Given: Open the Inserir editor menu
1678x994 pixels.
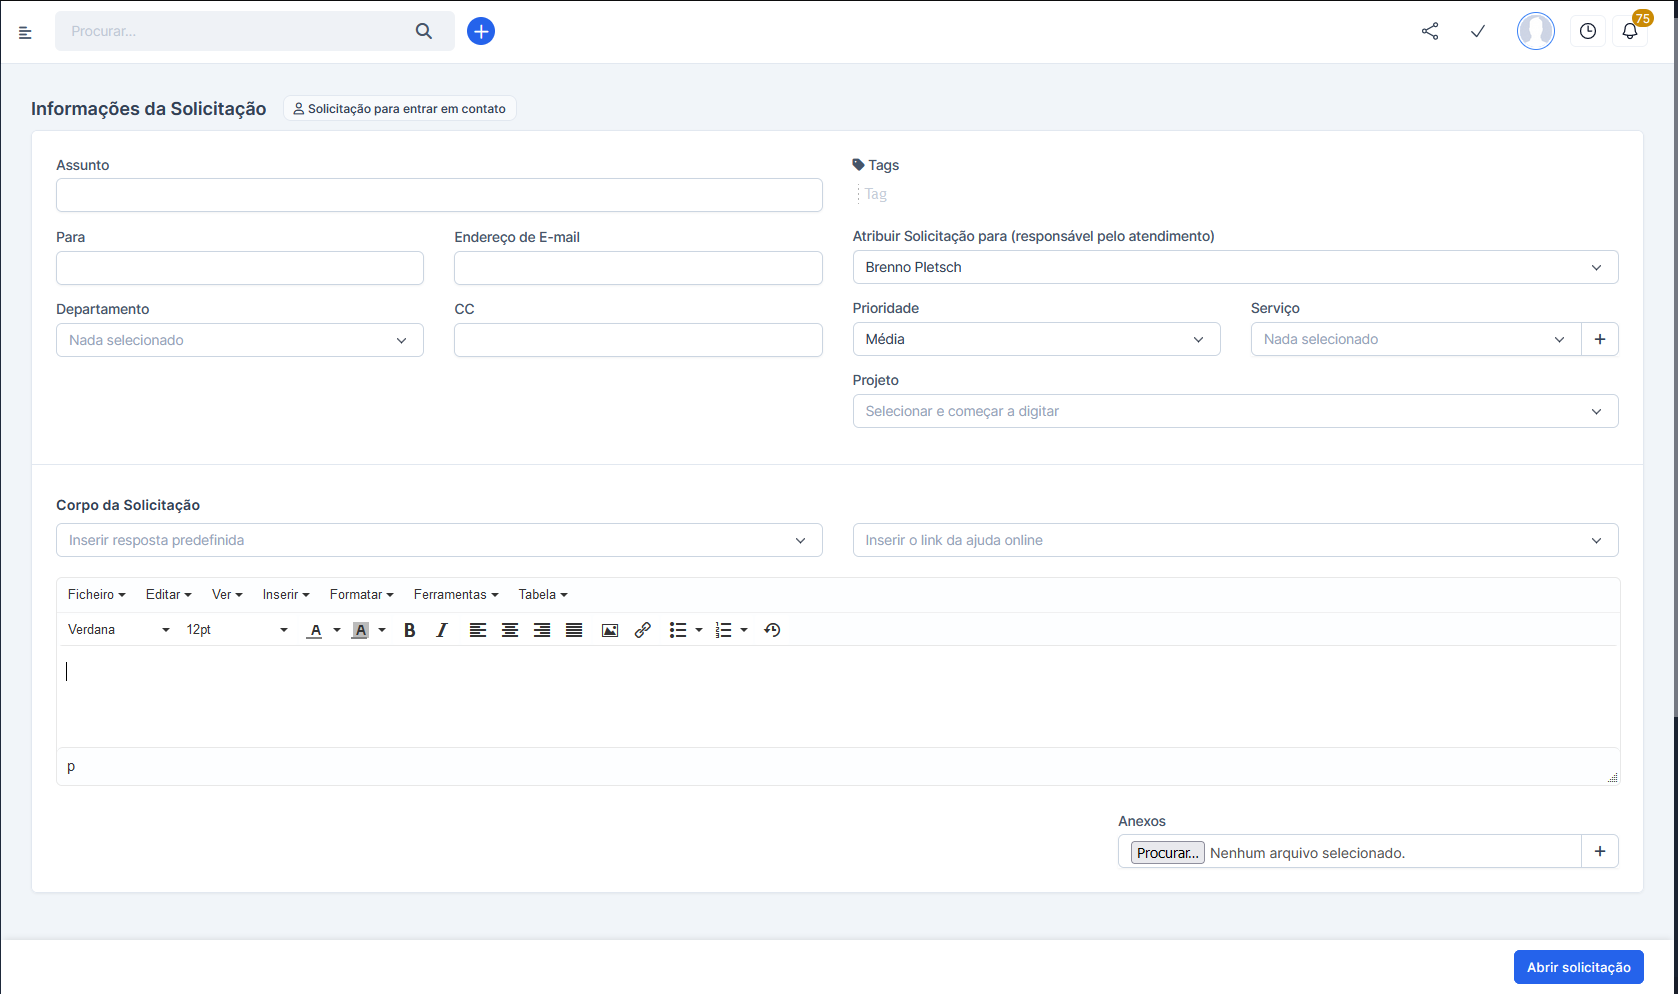Looking at the screenshot, I should click(x=286, y=594).
